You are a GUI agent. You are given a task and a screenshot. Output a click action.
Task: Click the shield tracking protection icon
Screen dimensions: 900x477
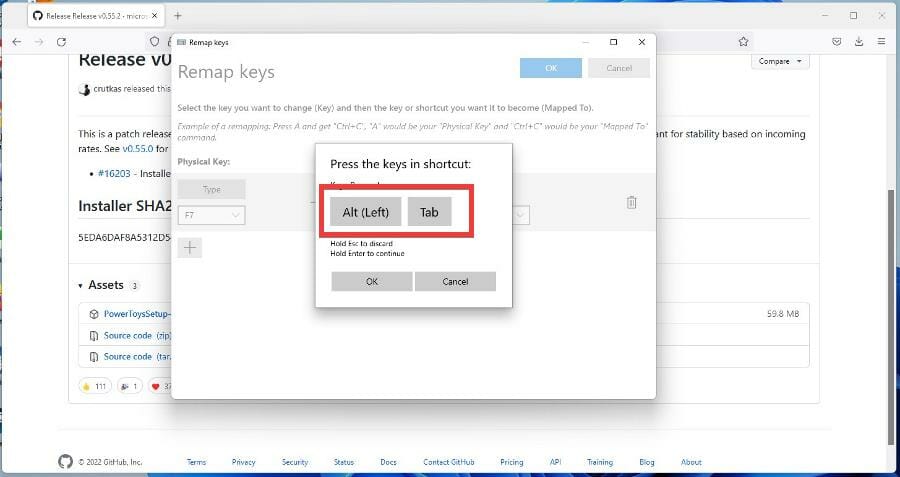tap(154, 41)
